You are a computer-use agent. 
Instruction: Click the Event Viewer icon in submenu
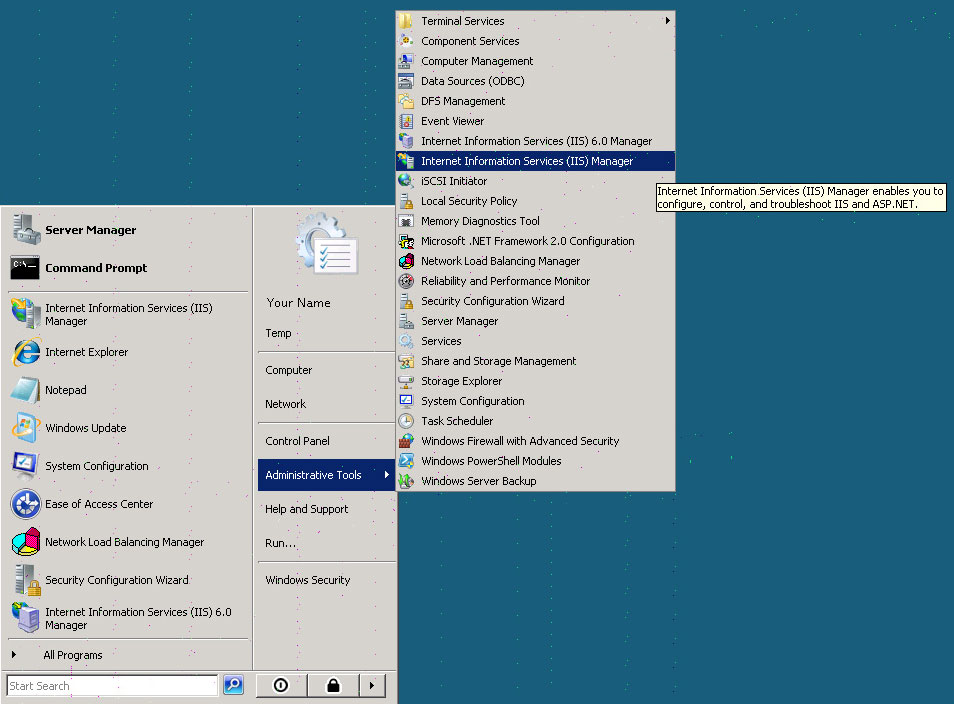point(406,121)
